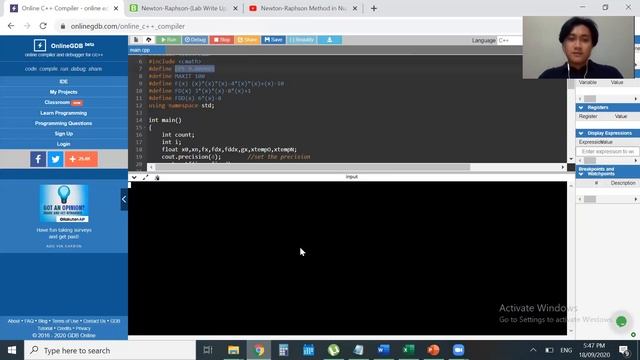Switch to the Newton-Raphson Lab Write Up tab

click(184, 8)
